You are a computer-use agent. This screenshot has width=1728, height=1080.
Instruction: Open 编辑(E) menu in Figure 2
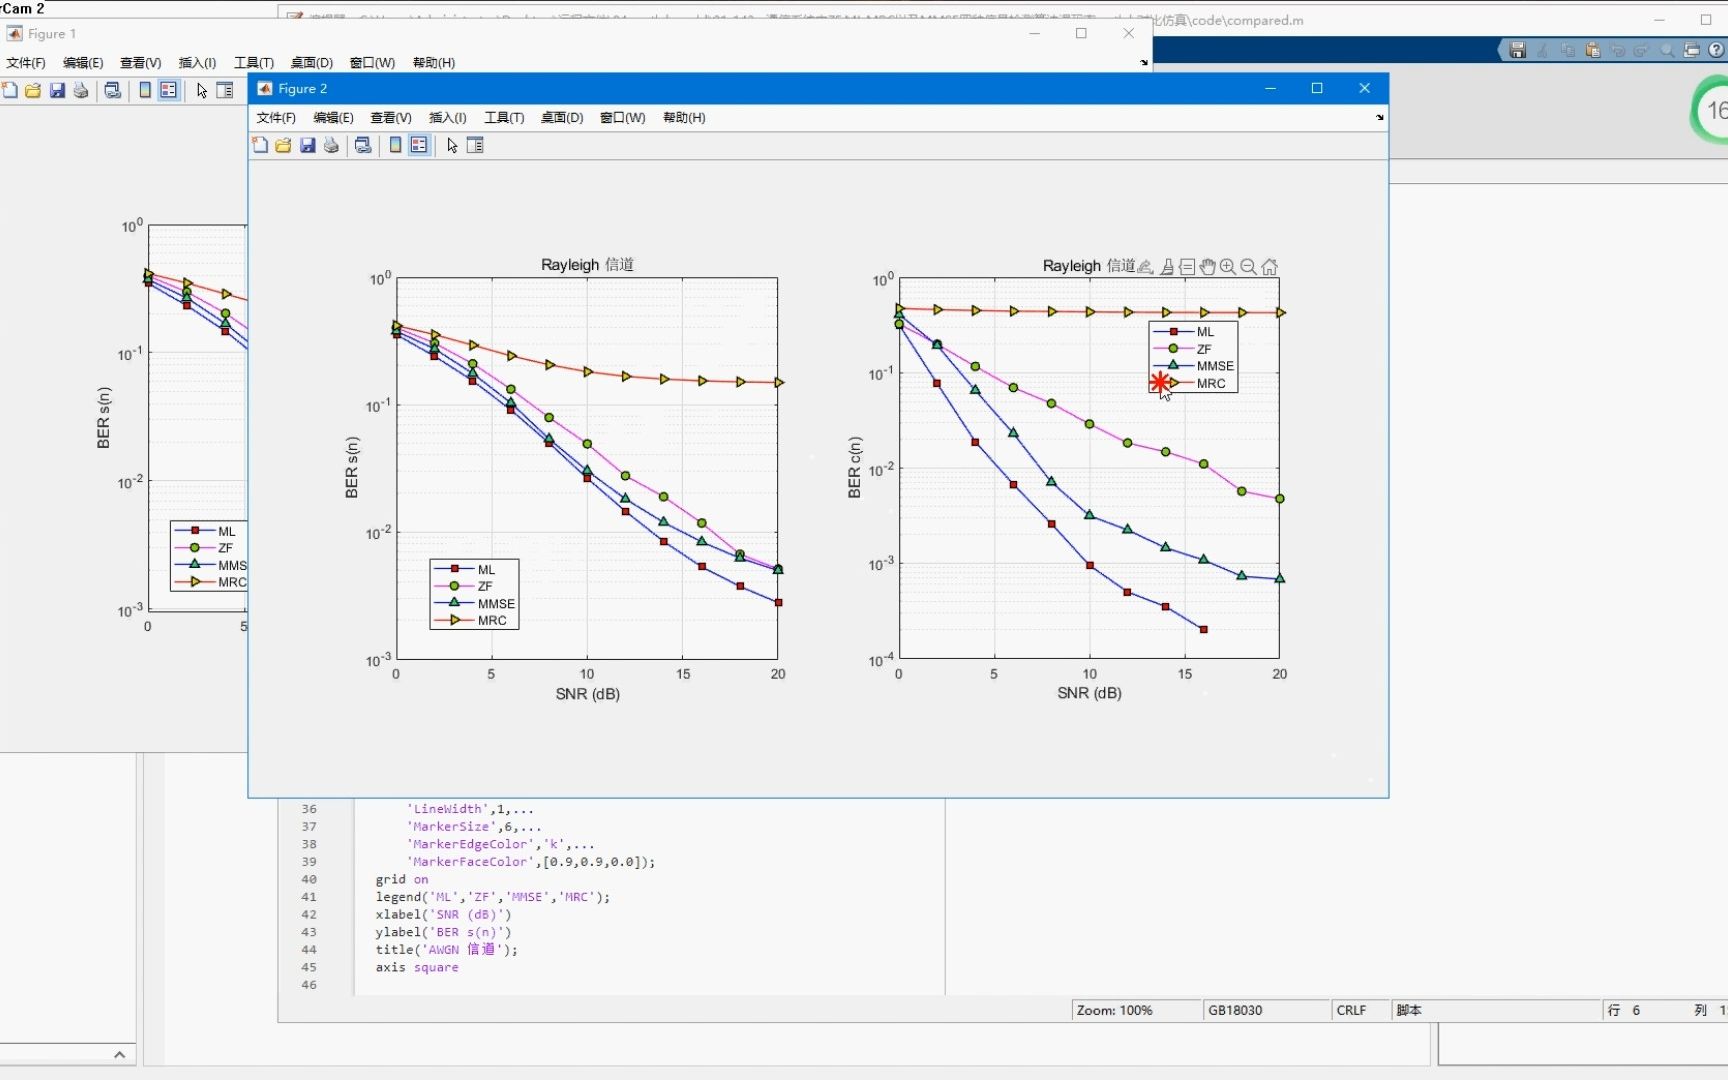point(333,118)
